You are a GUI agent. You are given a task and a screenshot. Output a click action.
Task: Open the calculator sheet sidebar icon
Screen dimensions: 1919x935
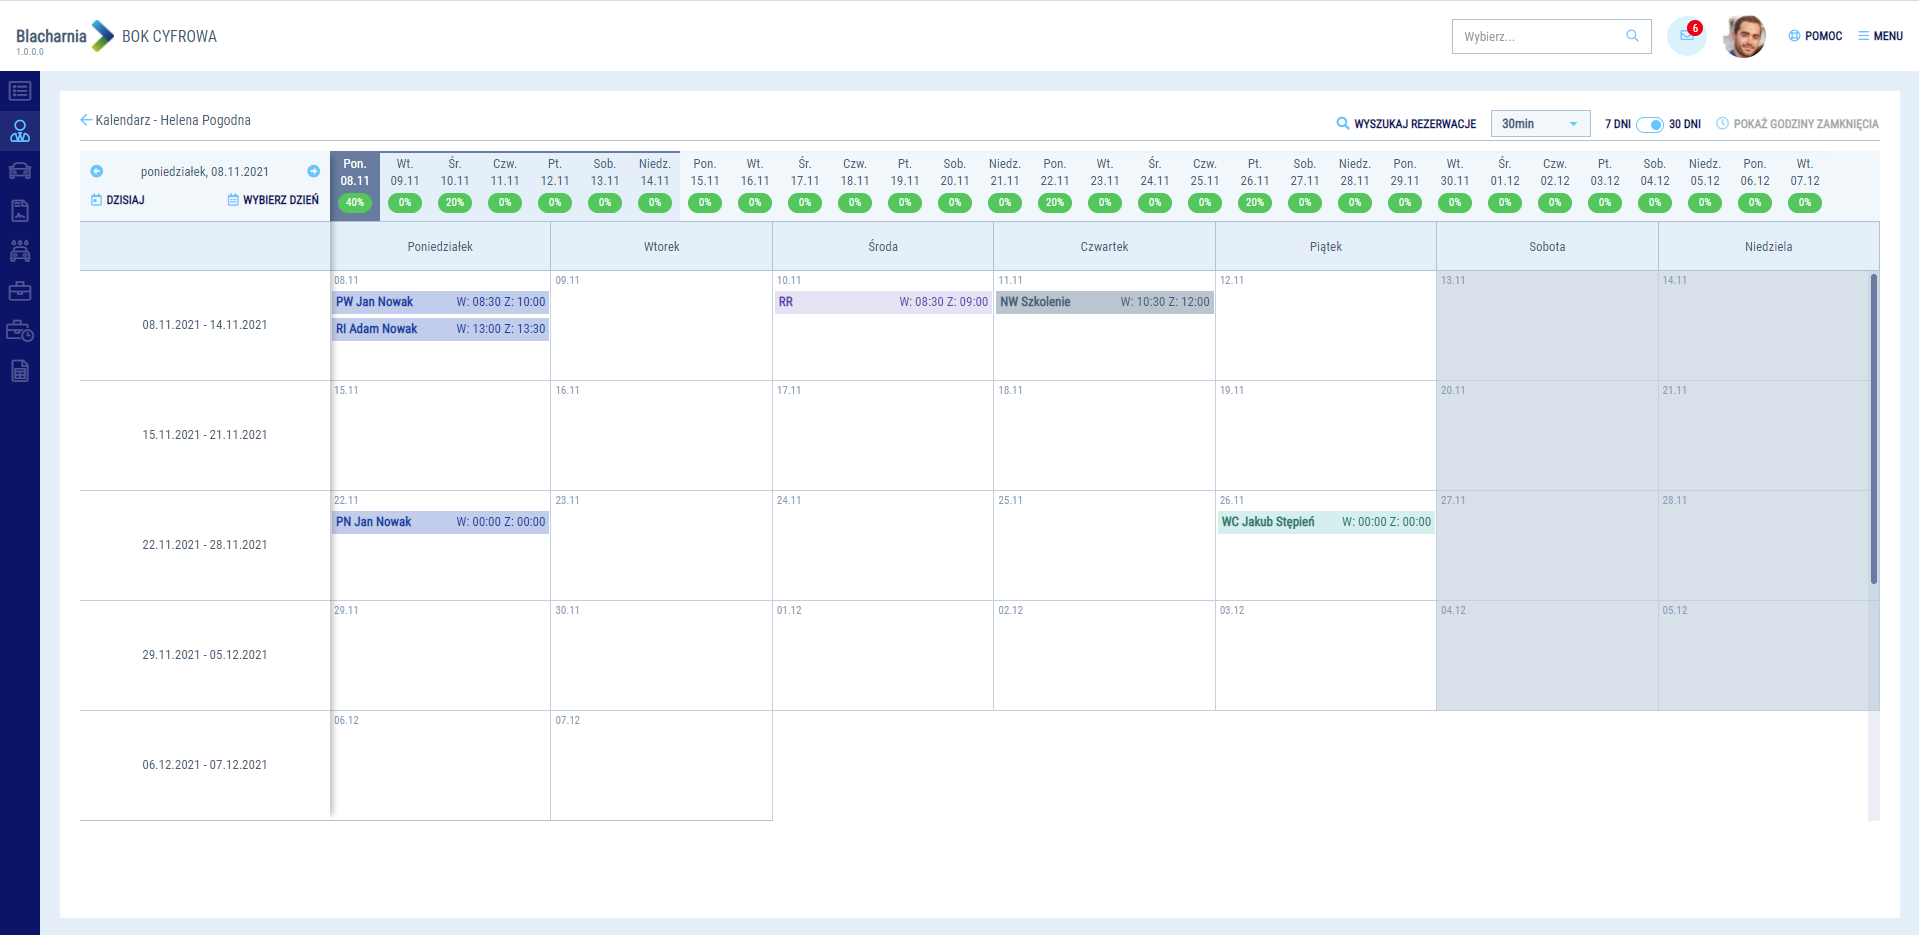pos(20,371)
